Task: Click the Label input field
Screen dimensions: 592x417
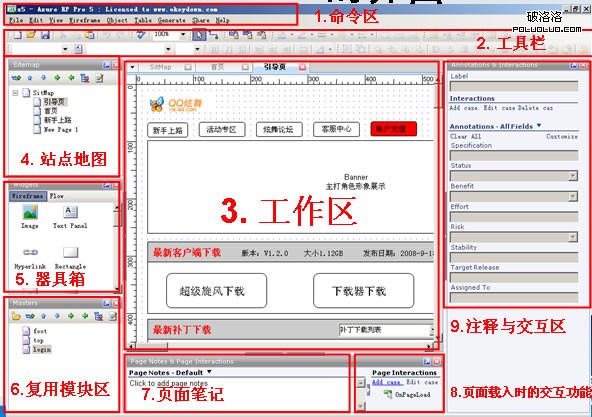Action: [x=513, y=86]
